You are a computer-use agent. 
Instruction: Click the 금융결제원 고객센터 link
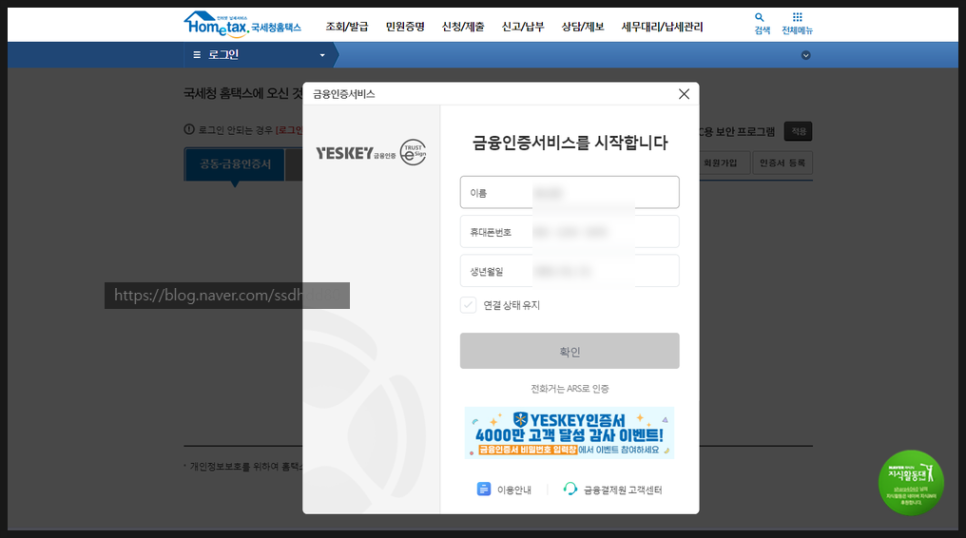[x=622, y=490]
